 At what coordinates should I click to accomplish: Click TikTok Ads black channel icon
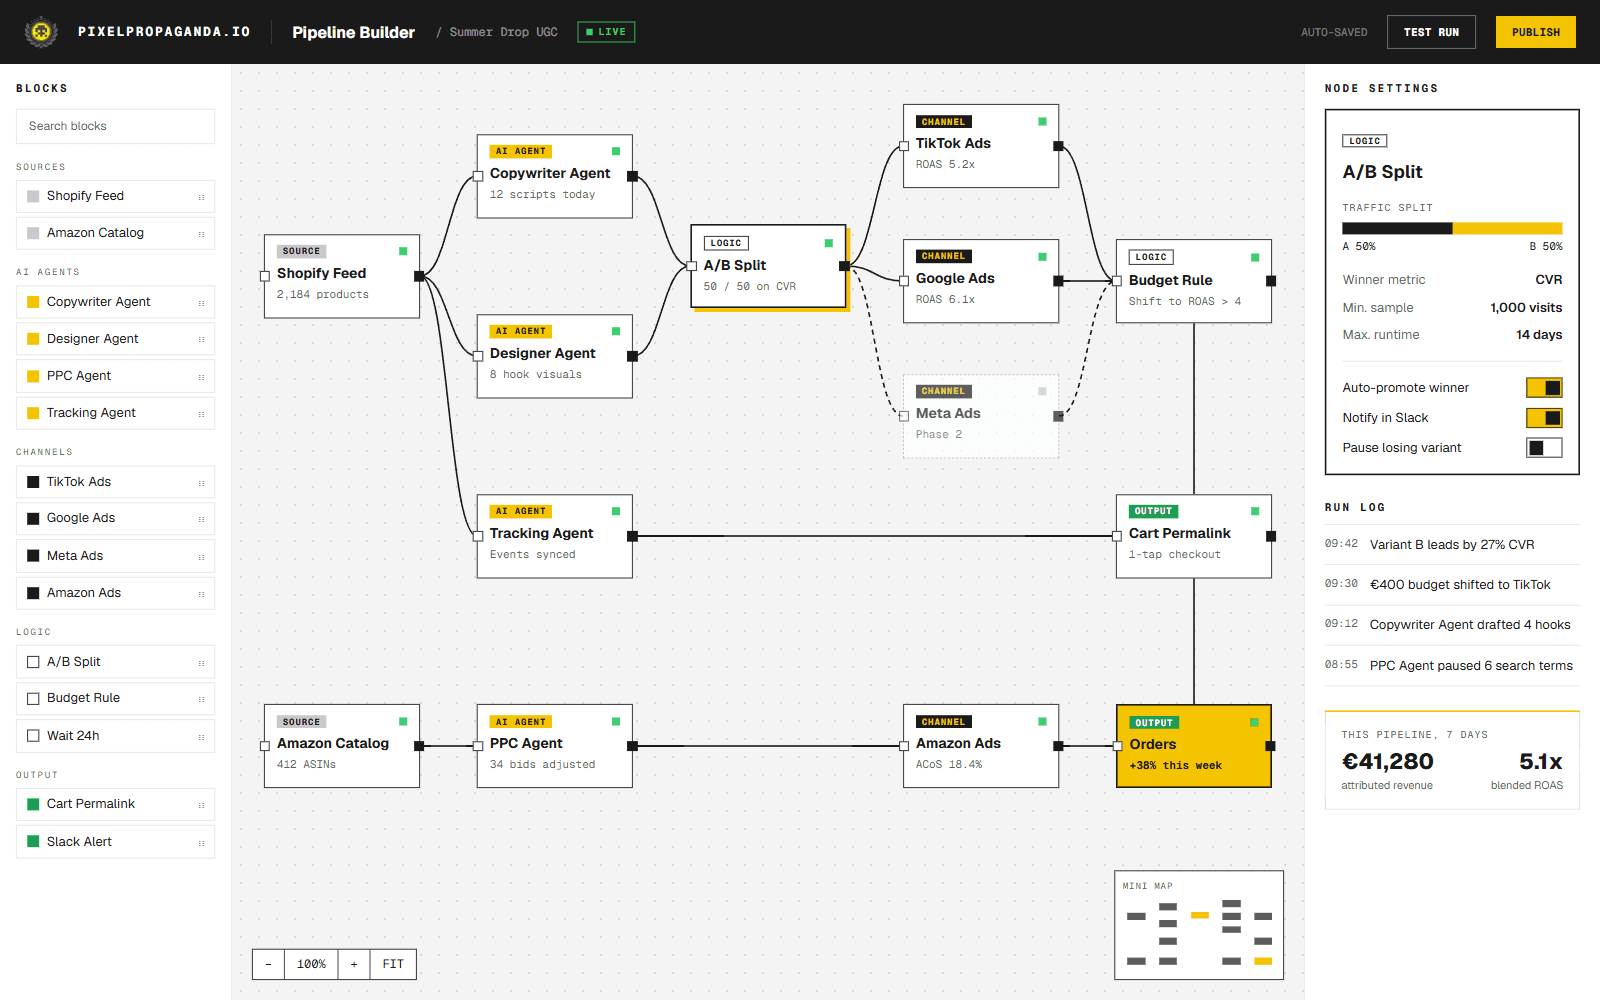pyautogui.click(x=33, y=482)
